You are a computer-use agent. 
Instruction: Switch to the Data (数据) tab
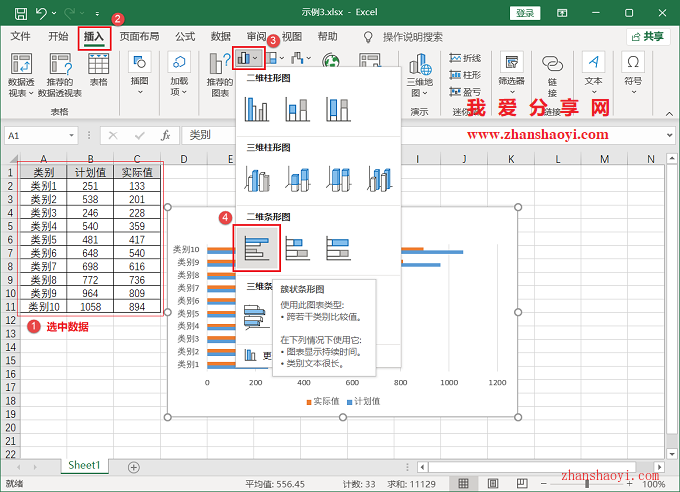point(221,36)
